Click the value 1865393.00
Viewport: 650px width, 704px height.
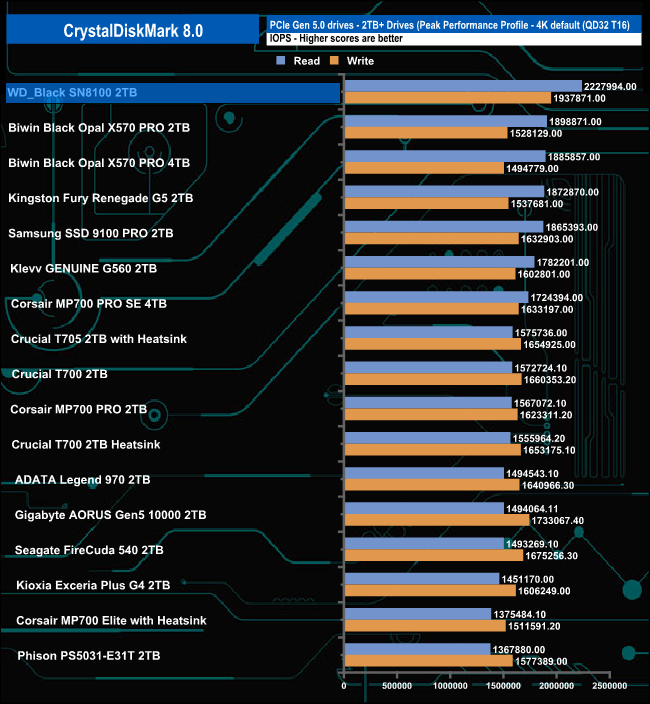pos(571,227)
